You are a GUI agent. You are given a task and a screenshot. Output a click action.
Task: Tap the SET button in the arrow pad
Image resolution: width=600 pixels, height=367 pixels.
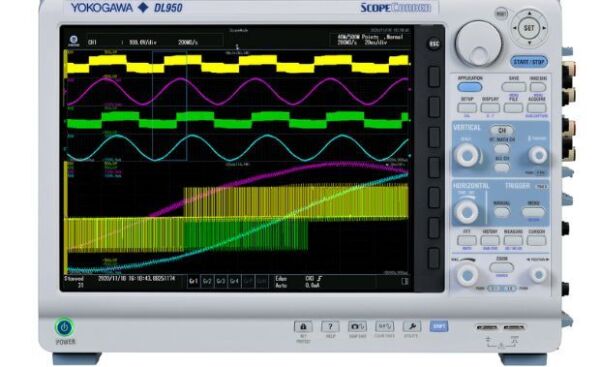tap(529, 28)
